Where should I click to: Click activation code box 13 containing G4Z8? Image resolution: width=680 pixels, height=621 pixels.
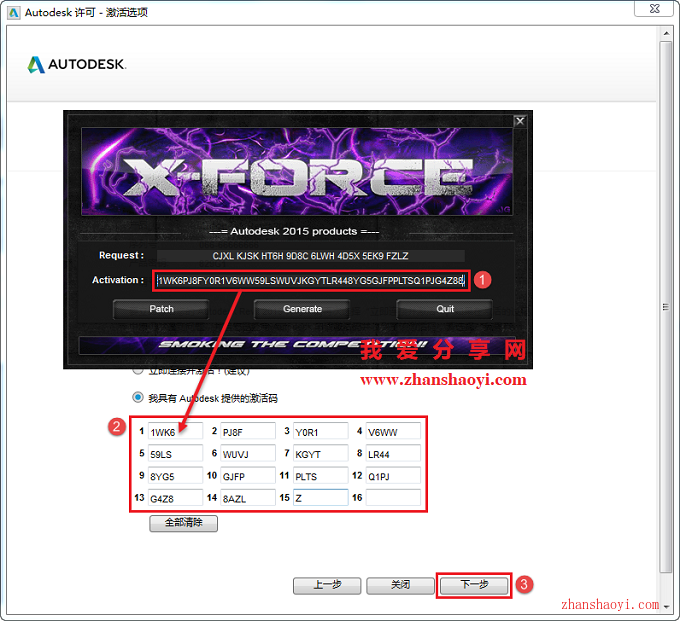(175, 497)
